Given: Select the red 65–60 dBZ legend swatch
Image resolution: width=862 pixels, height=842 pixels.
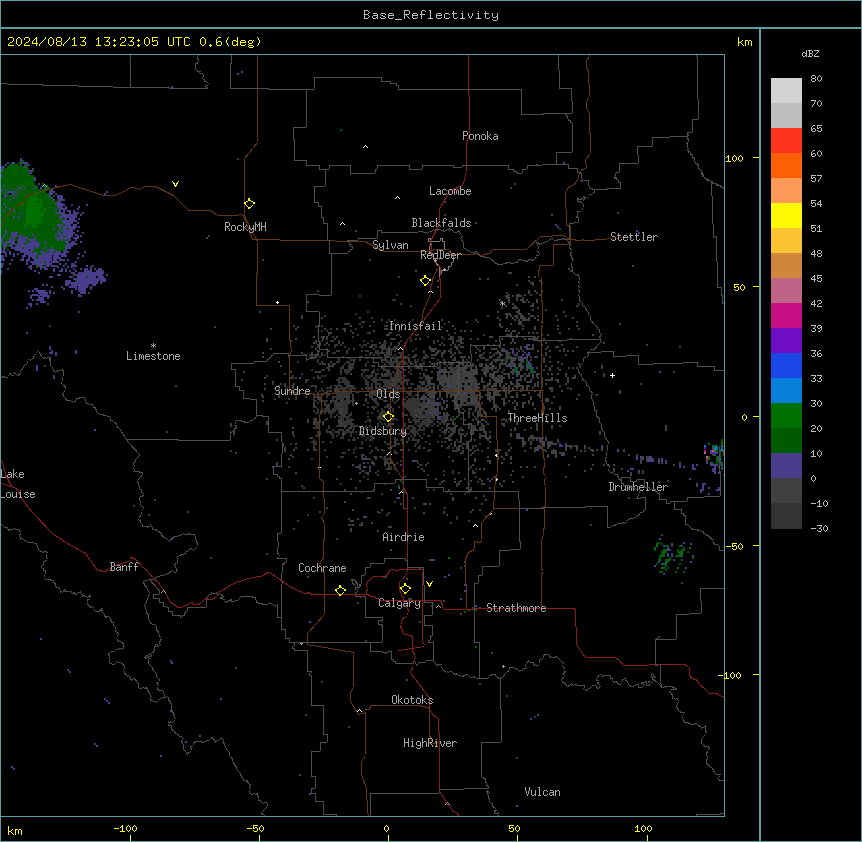Looking at the screenshot, I should click(786, 141).
